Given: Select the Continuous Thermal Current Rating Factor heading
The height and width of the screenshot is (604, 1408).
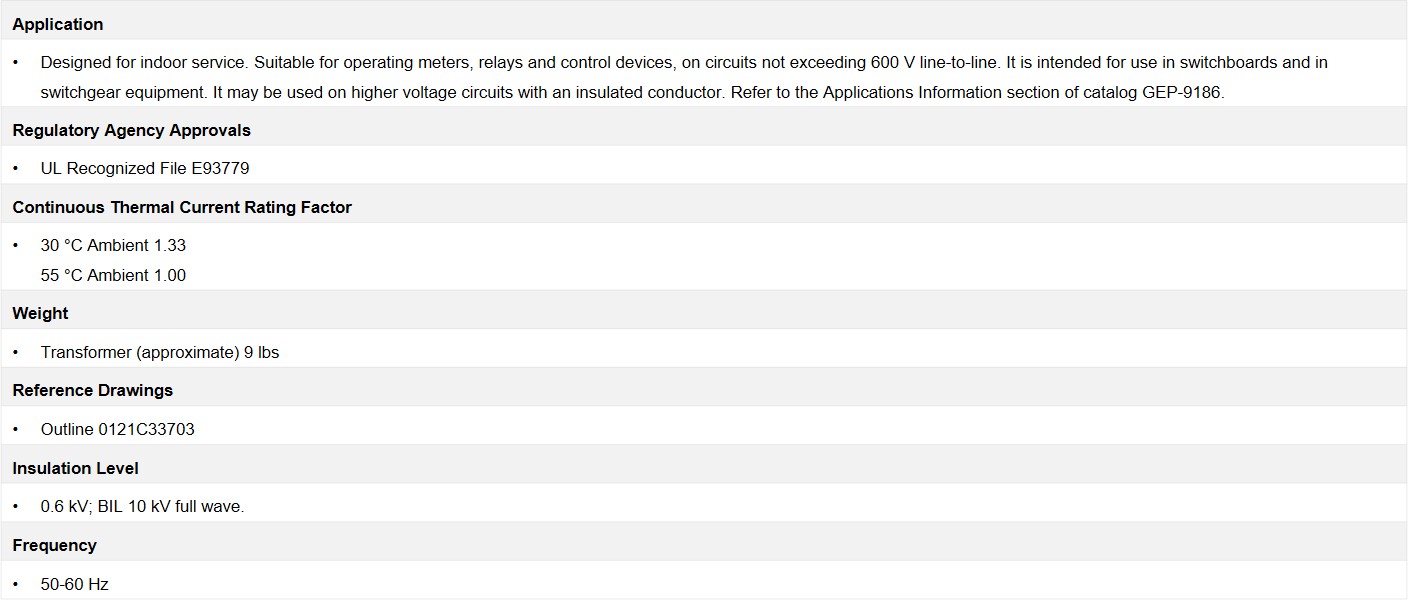Looking at the screenshot, I should tap(182, 207).
